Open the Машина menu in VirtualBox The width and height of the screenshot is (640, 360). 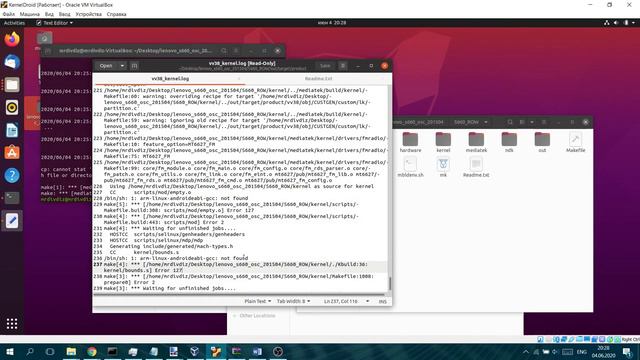click(x=29, y=14)
